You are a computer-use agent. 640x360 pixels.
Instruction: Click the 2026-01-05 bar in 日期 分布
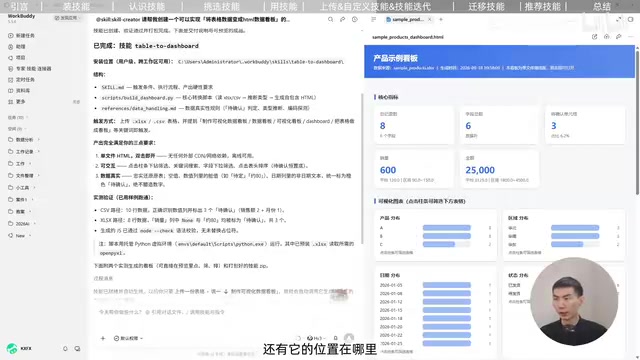coord(447,285)
